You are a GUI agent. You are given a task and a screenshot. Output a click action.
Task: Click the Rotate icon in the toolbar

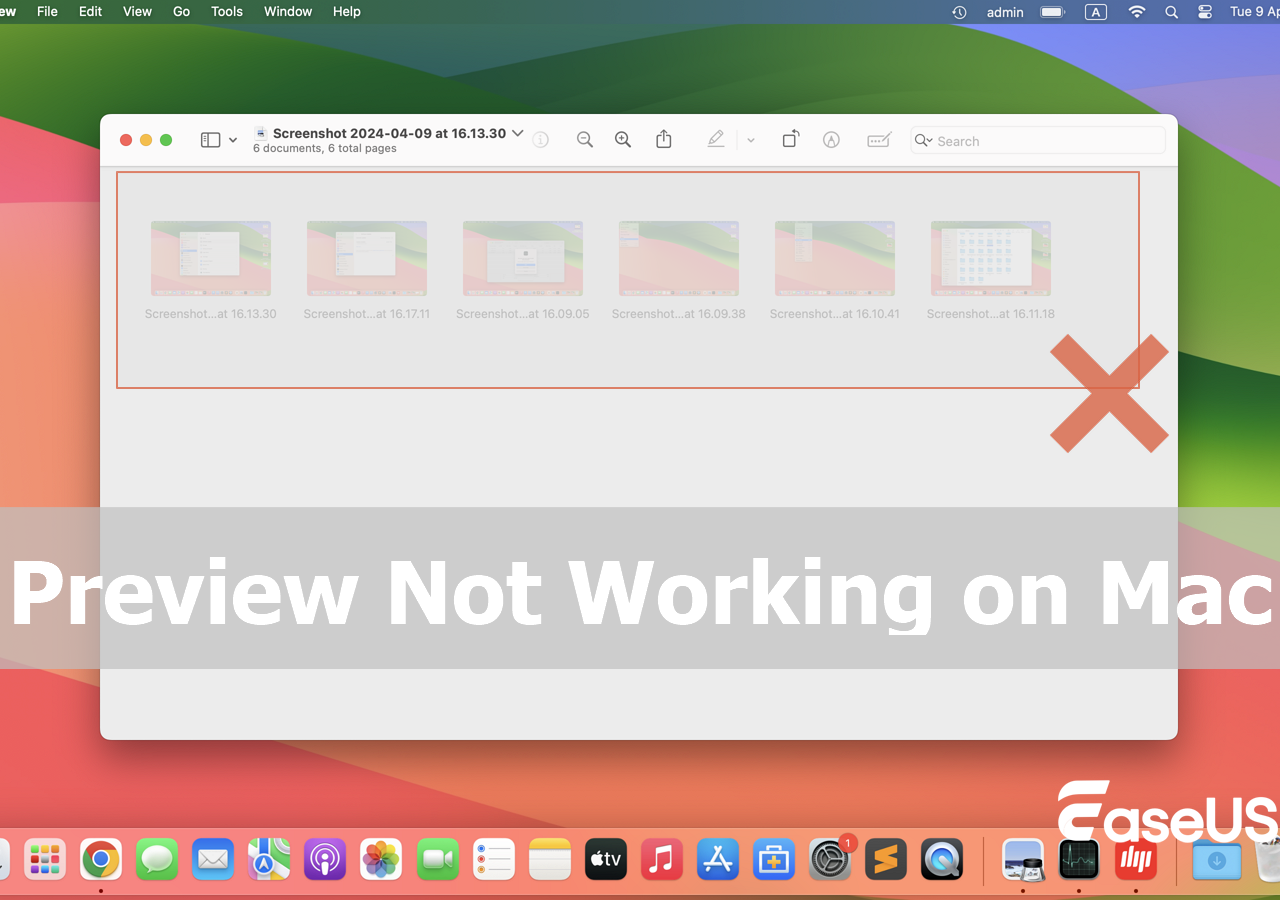(x=790, y=139)
